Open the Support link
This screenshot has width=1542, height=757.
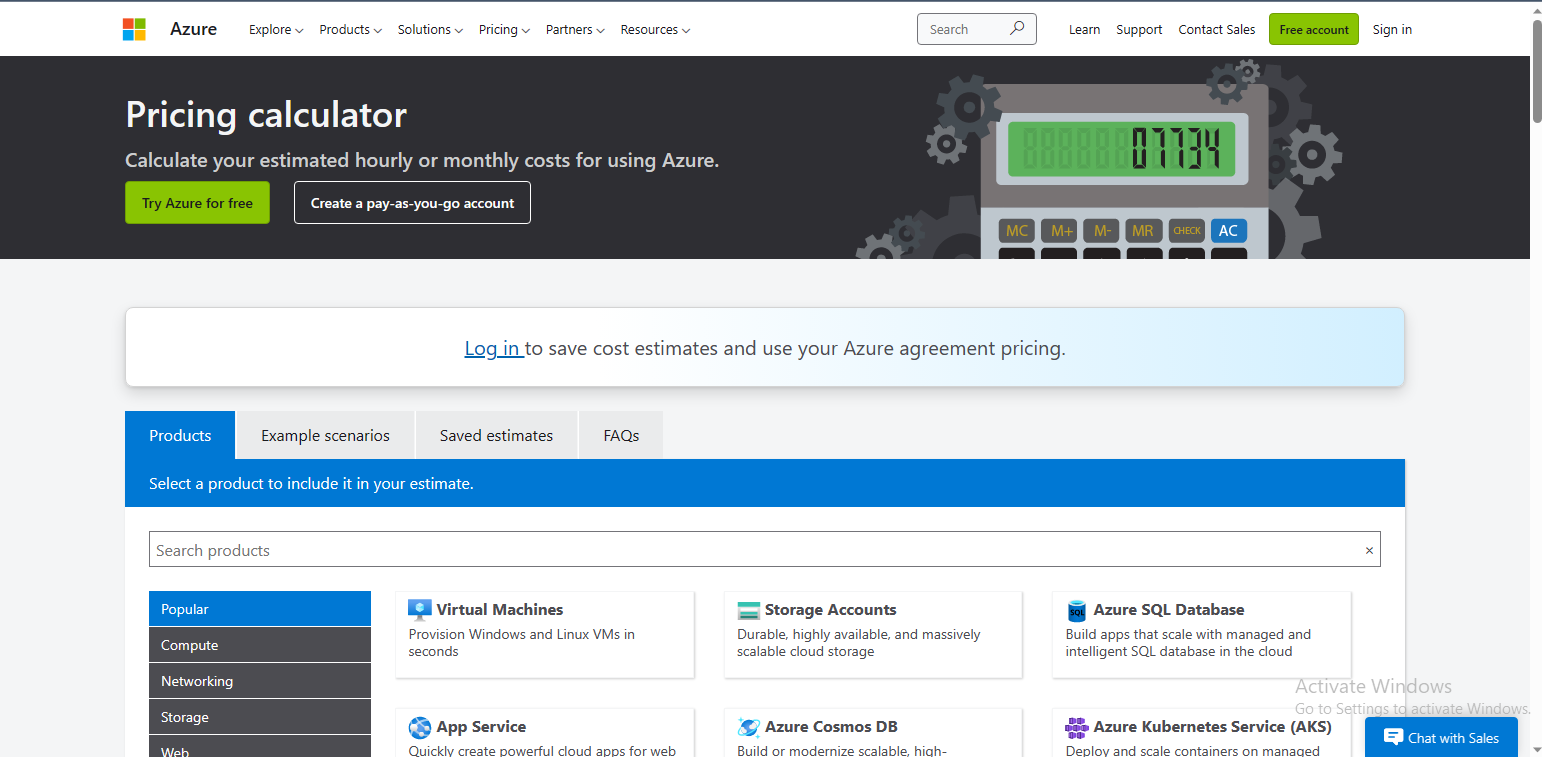pyautogui.click(x=1139, y=29)
